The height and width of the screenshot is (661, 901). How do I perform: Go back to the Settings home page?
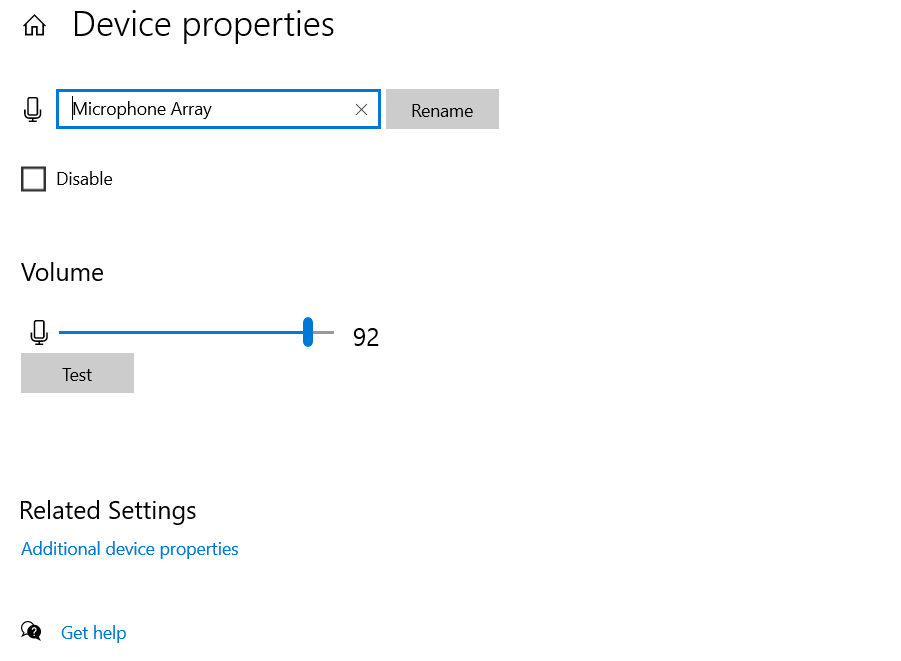pyautogui.click(x=34, y=26)
